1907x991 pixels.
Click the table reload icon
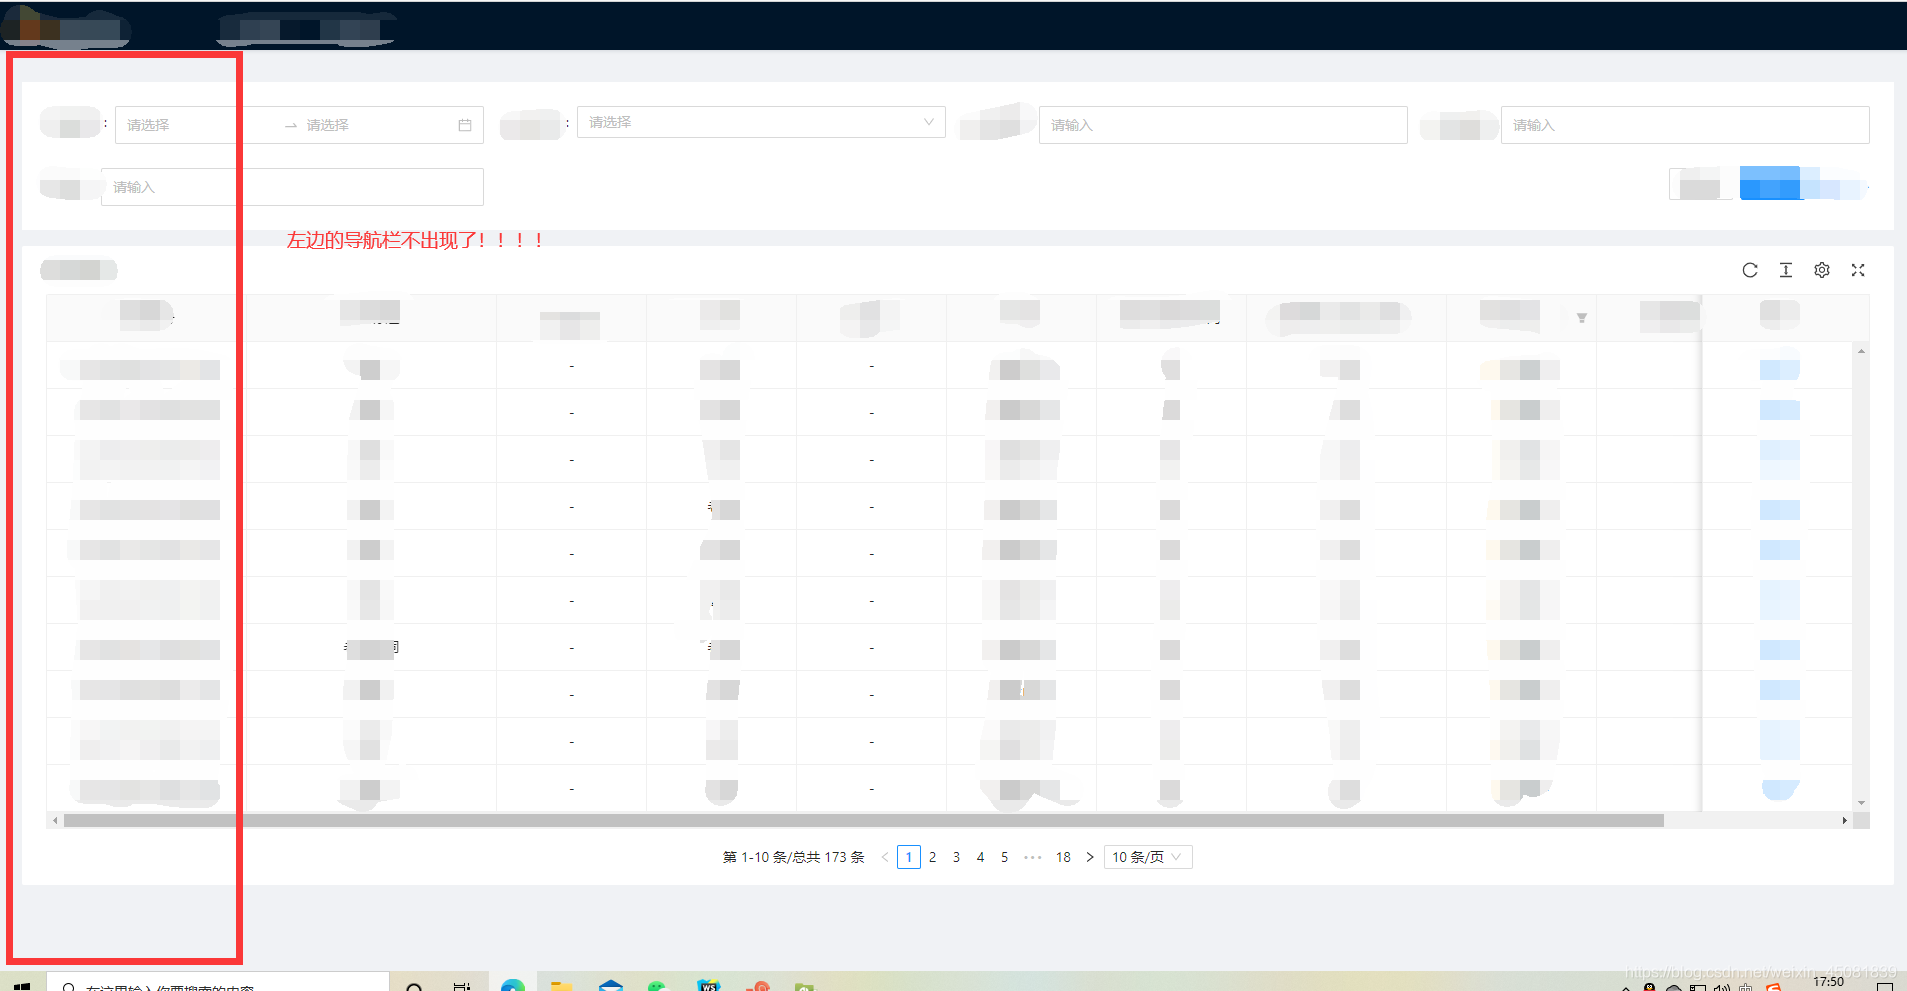(1749, 270)
